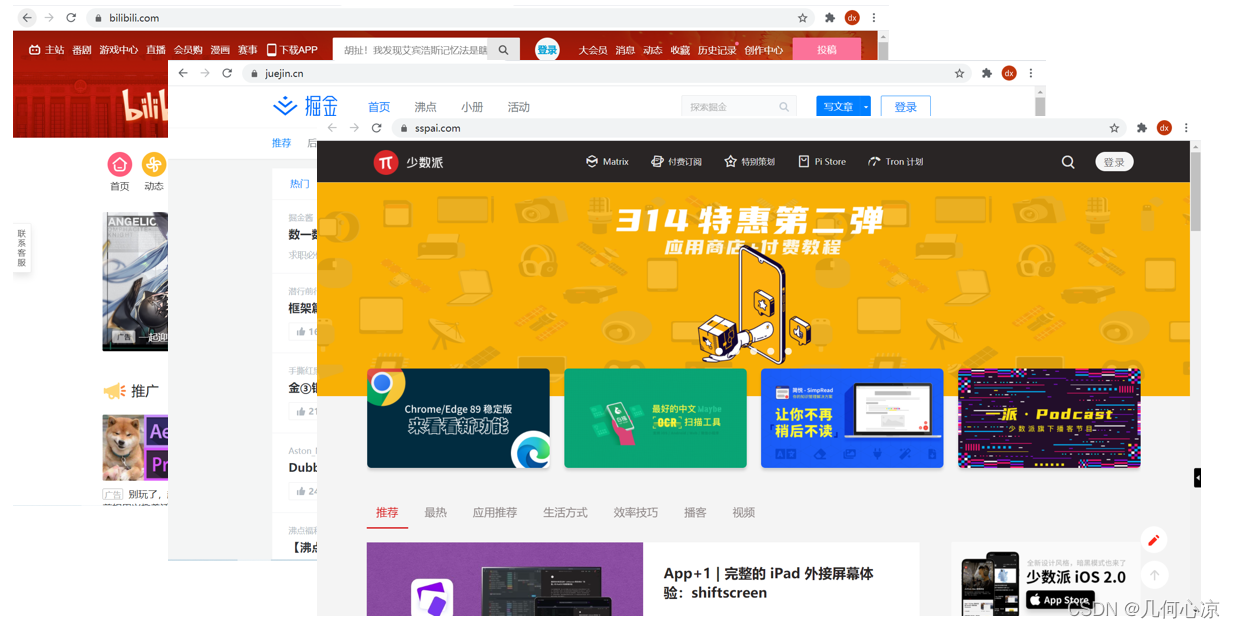Select the 活动 tab on juejin
This screenshot has width=1235, height=628.
click(518, 107)
